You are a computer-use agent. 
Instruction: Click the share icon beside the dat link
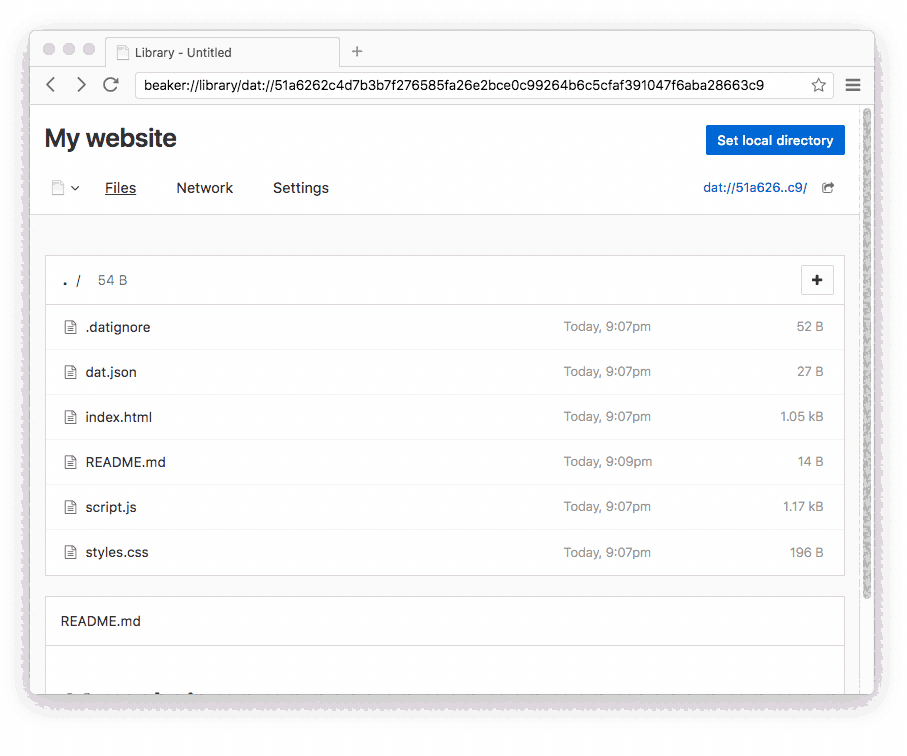828,187
